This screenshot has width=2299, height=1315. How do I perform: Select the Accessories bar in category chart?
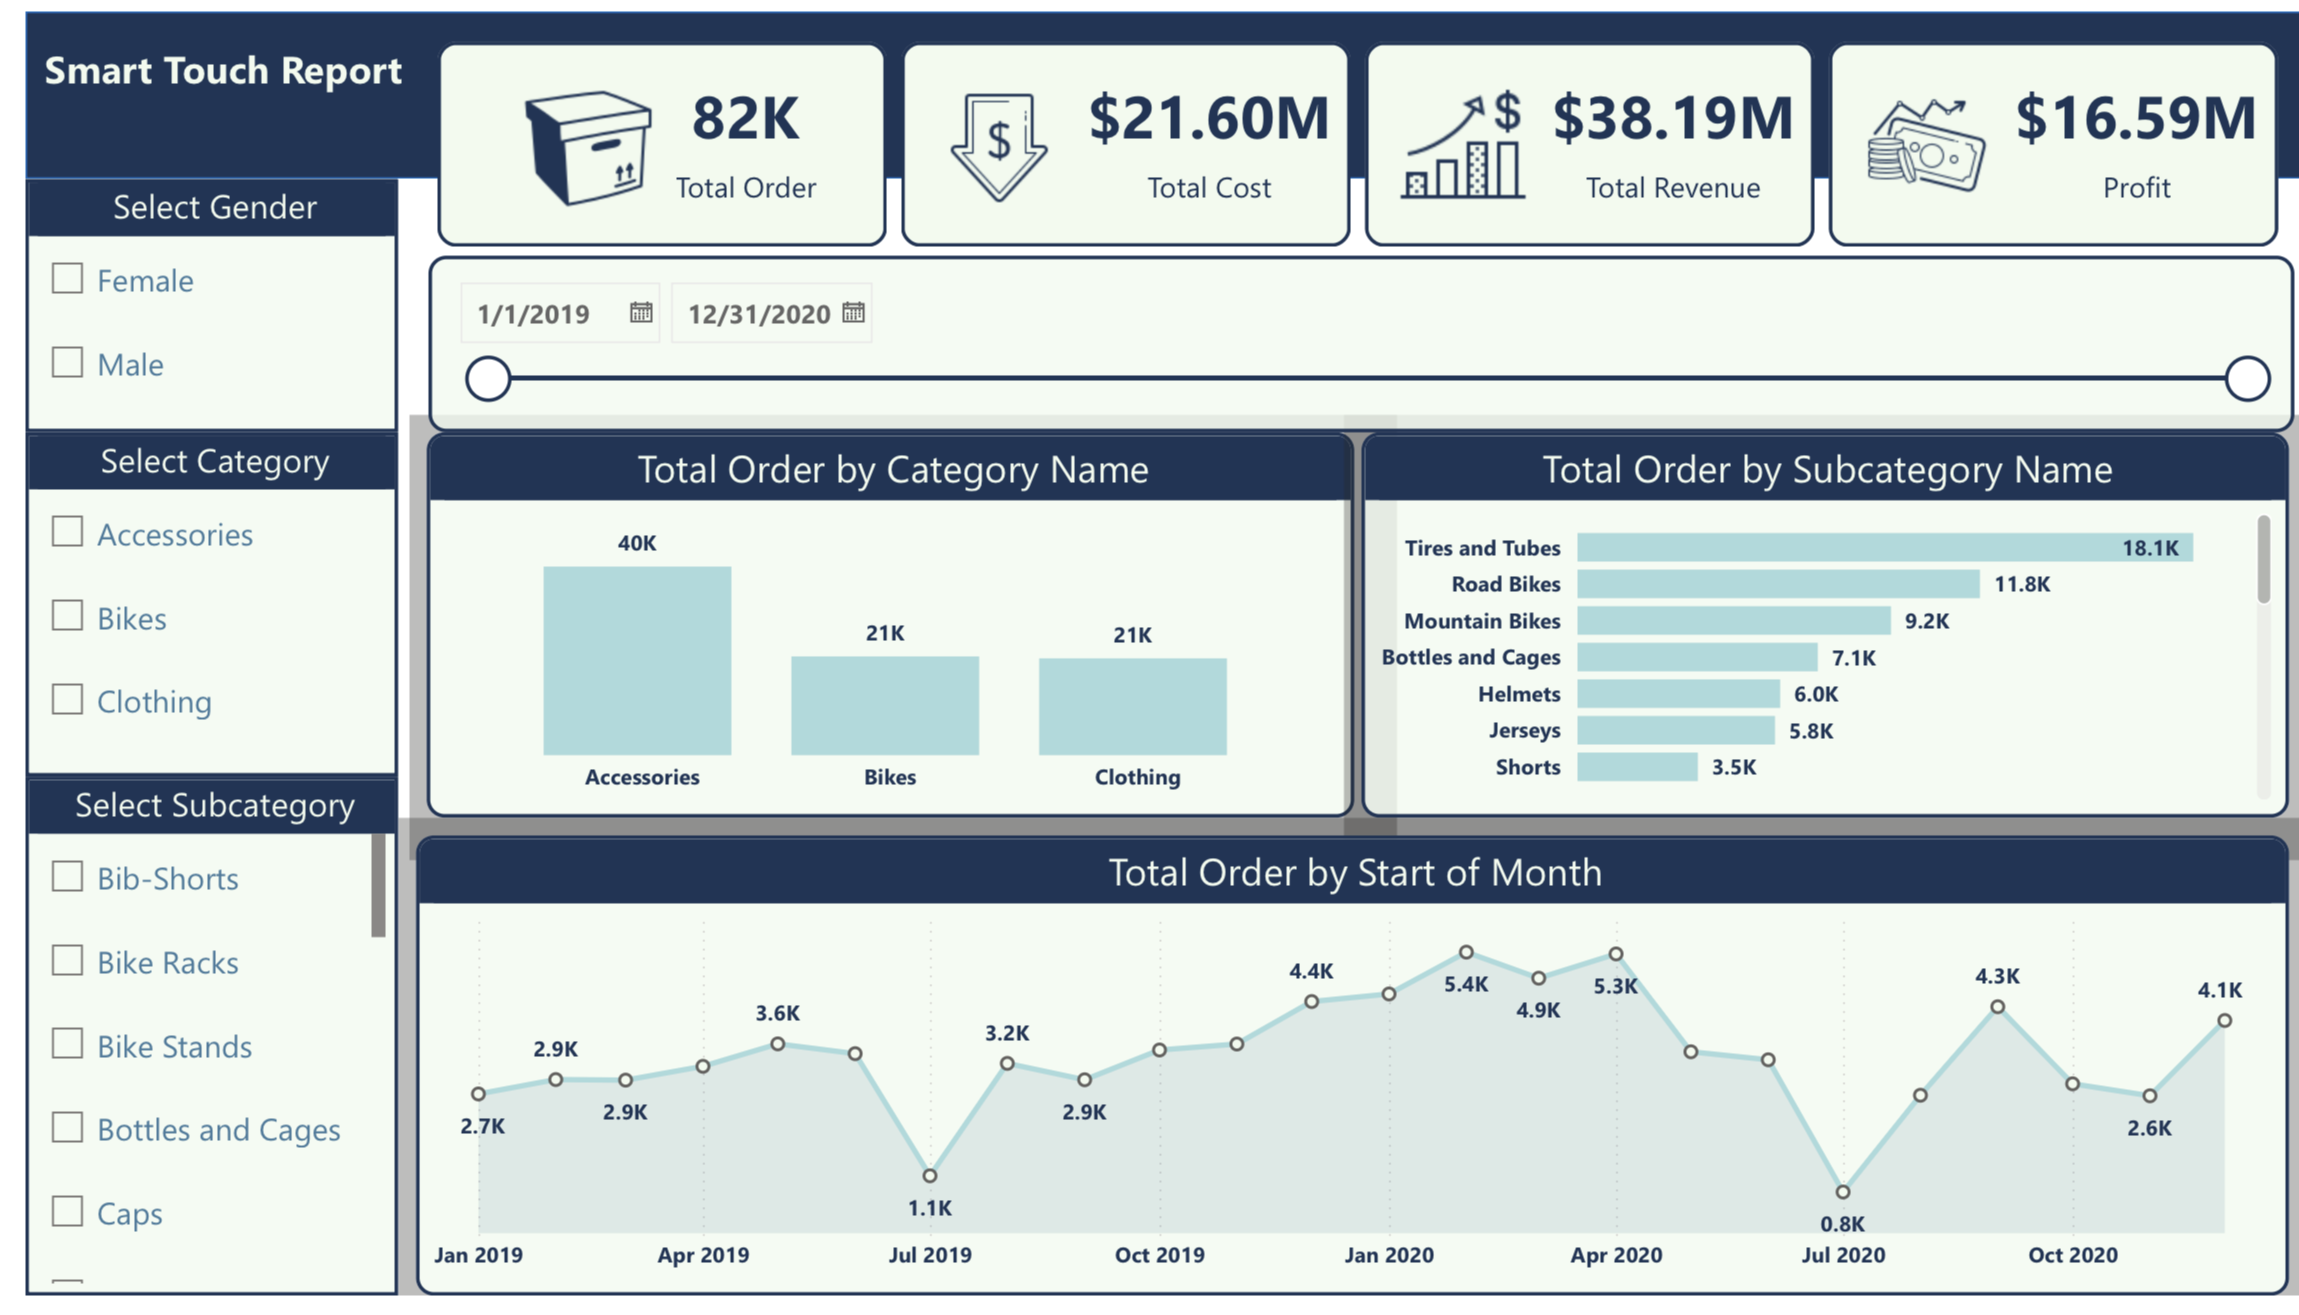pos(637,661)
